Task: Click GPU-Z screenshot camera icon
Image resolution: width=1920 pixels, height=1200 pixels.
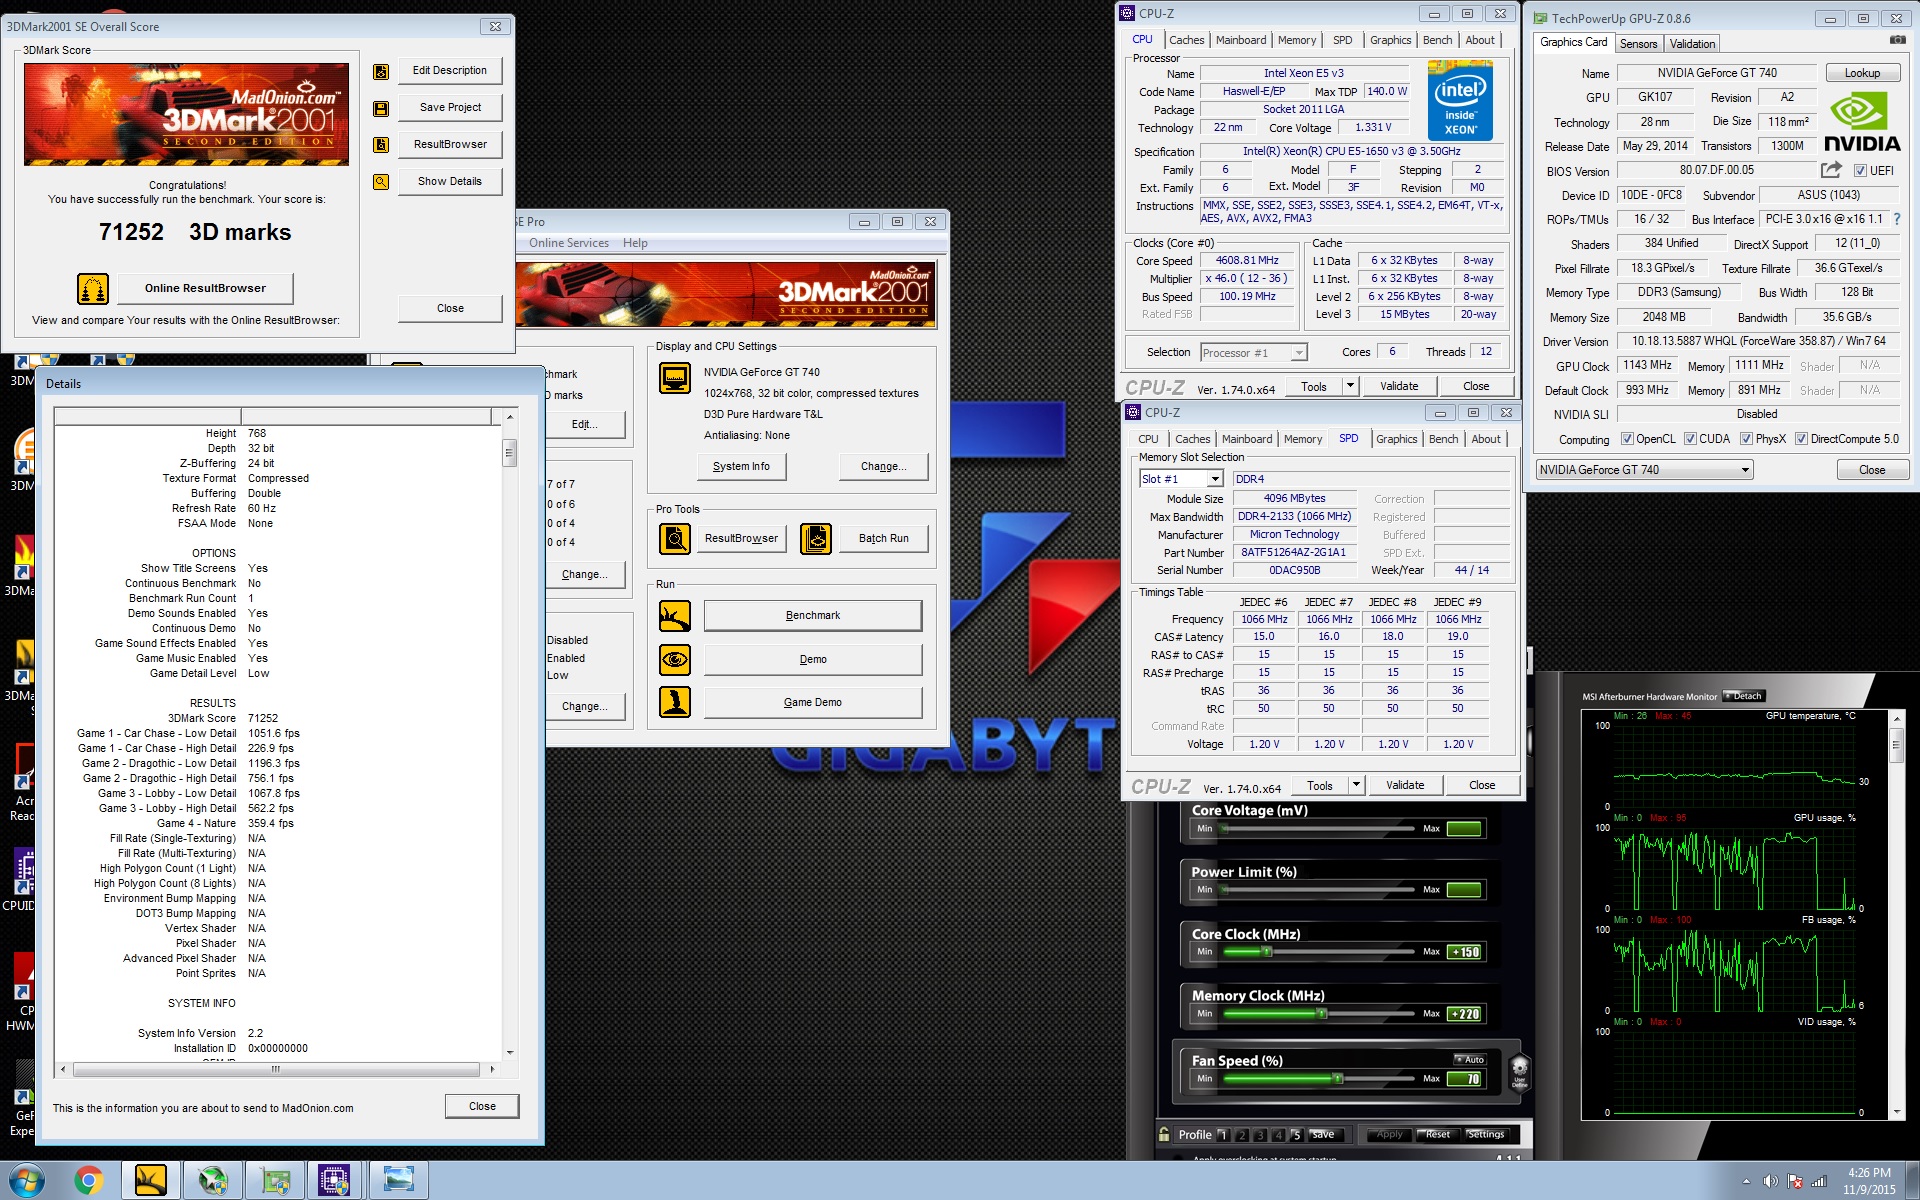Action: coord(1897,40)
